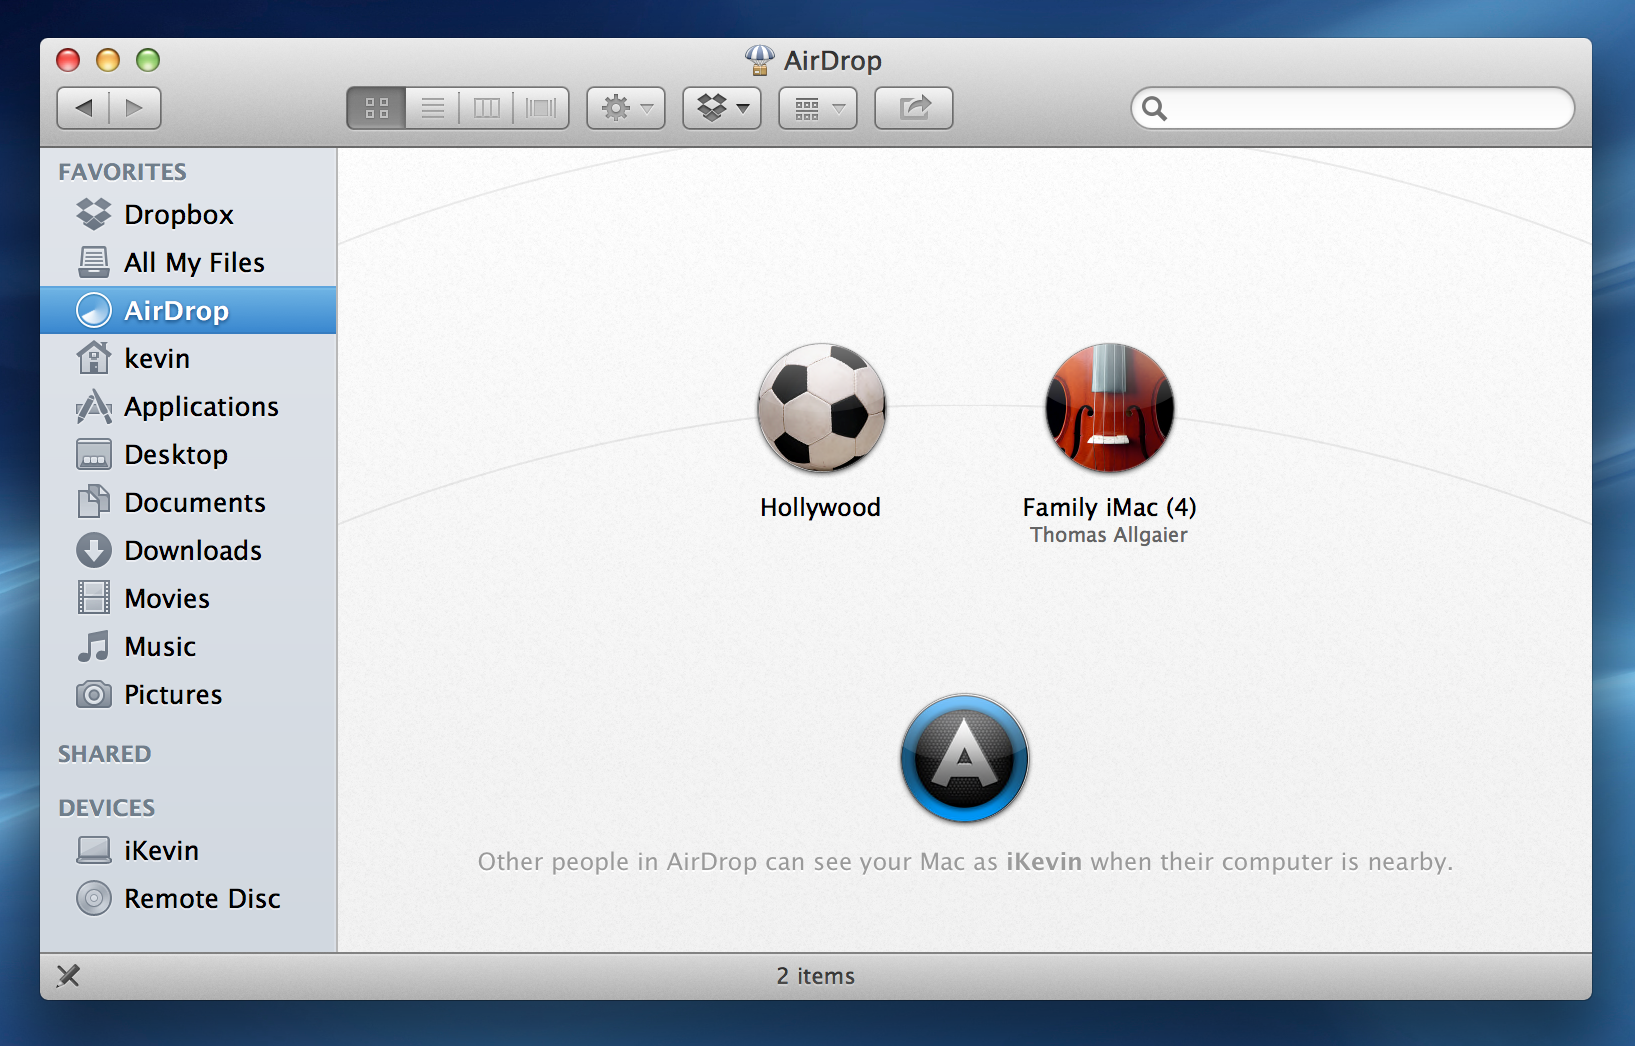This screenshot has height=1046, width=1635.
Task: Click your own iKevin AirDrop avatar
Action: click(965, 758)
